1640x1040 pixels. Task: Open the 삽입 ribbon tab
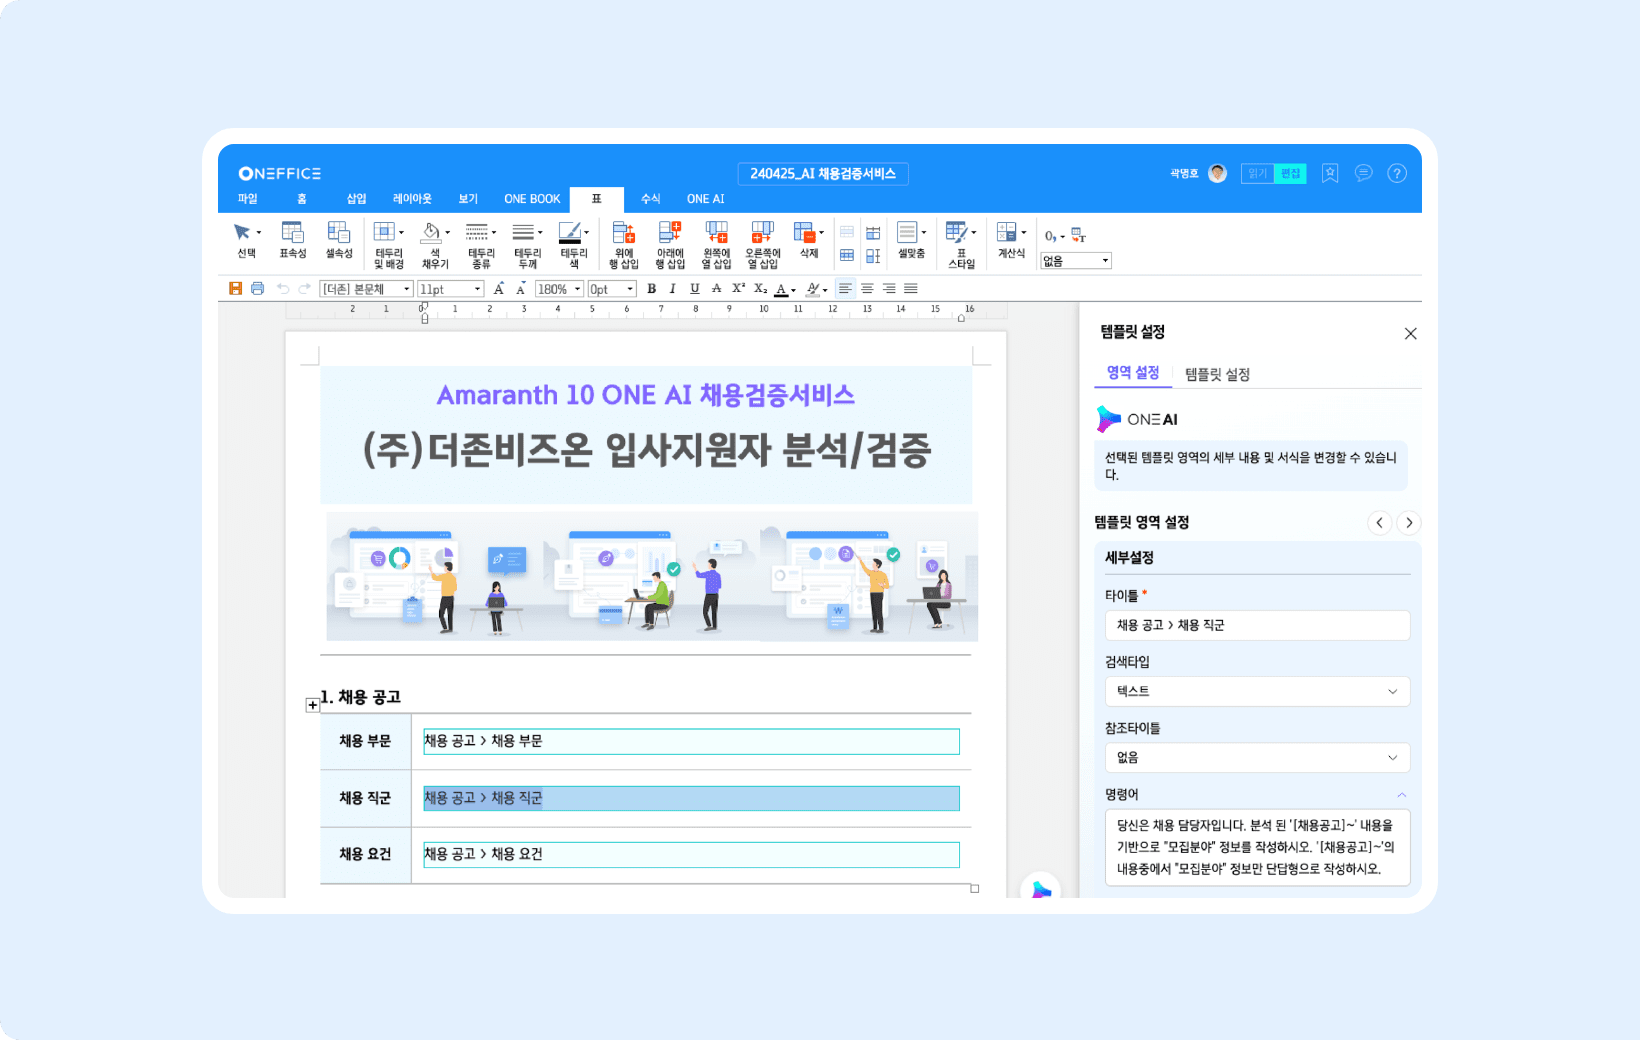(x=357, y=199)
